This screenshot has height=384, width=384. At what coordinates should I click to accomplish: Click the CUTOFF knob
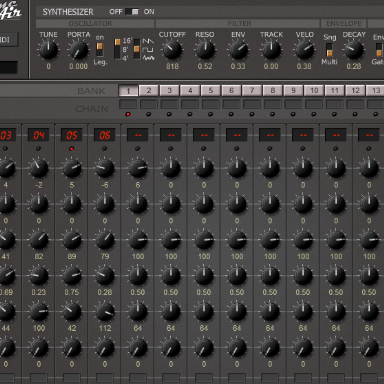tap(172, 50)
